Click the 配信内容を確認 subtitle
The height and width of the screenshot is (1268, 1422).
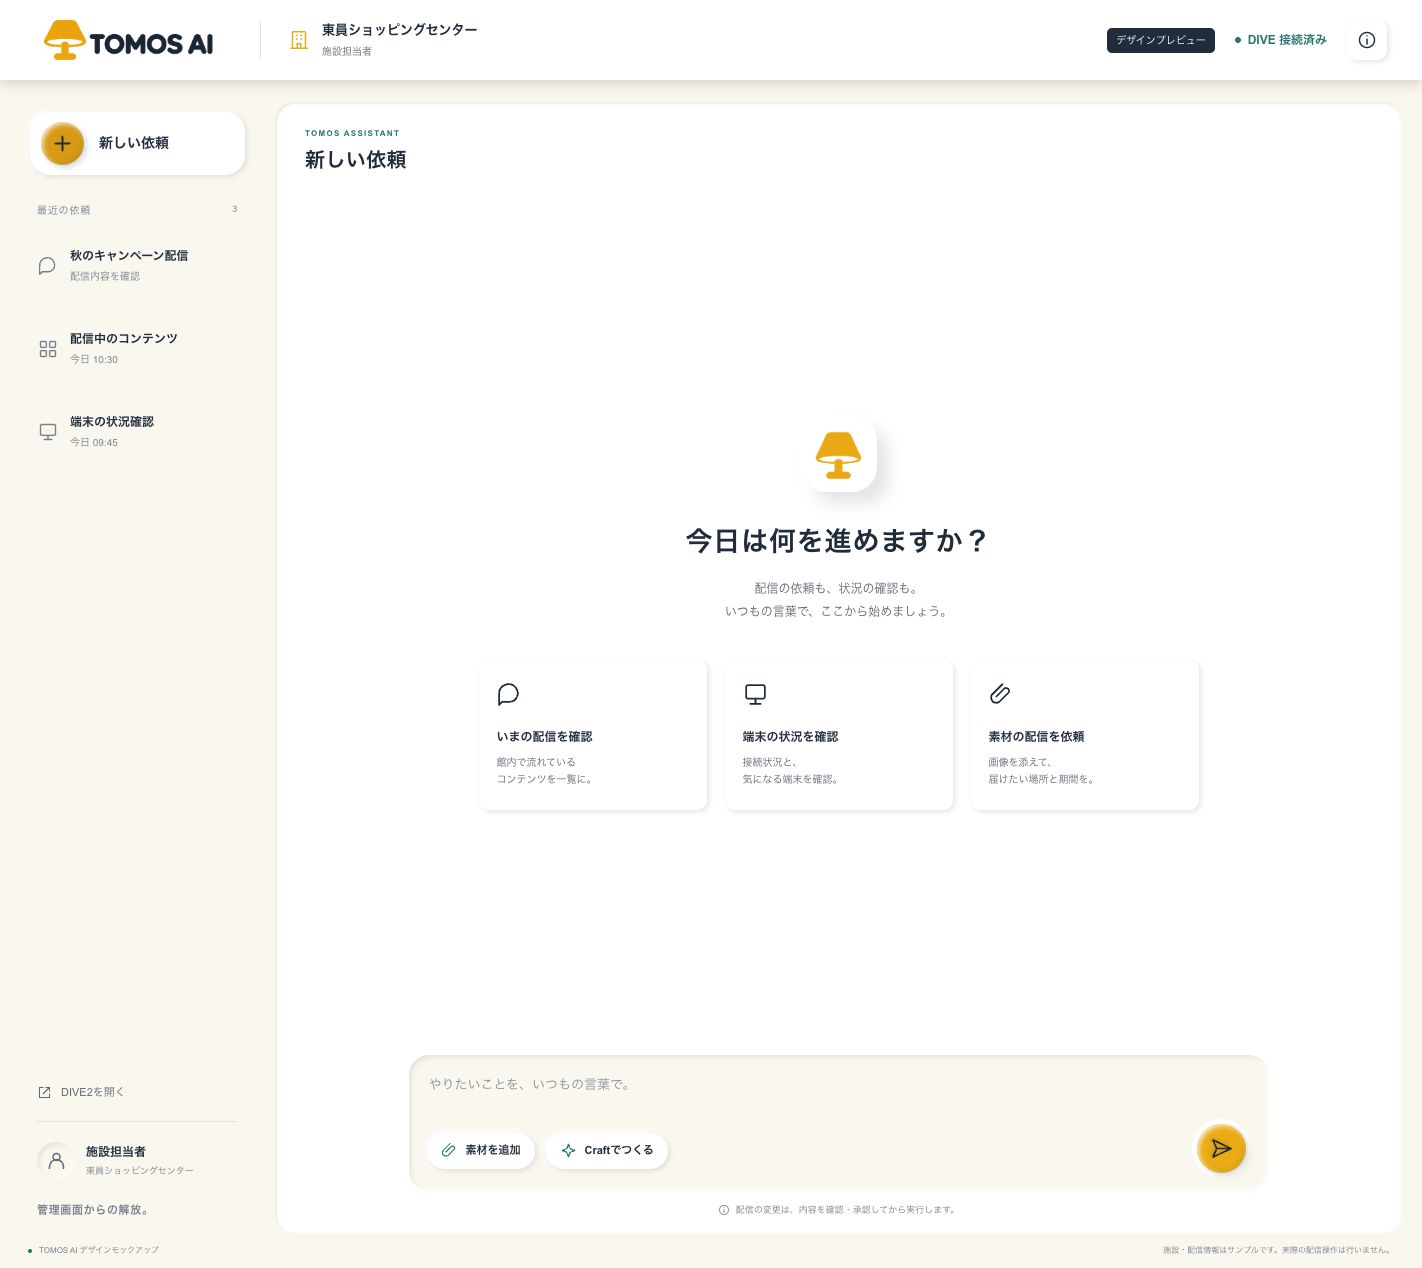[x=105, y=276]
